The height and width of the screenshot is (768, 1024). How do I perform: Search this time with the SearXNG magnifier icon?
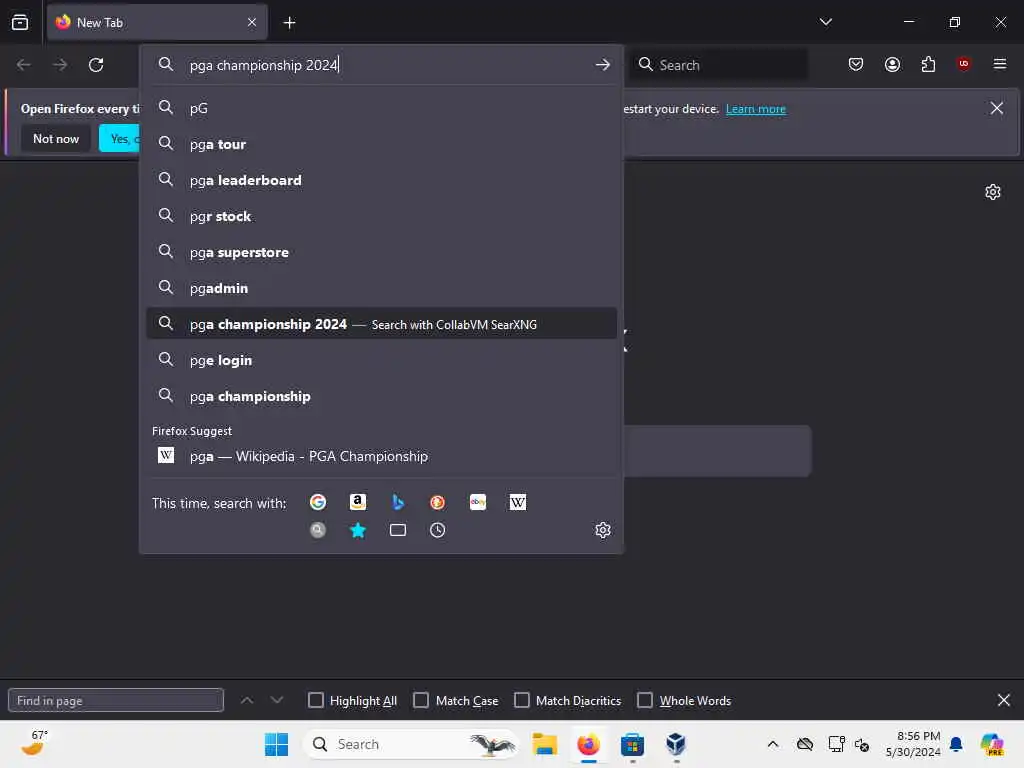[x=318, y=530]
